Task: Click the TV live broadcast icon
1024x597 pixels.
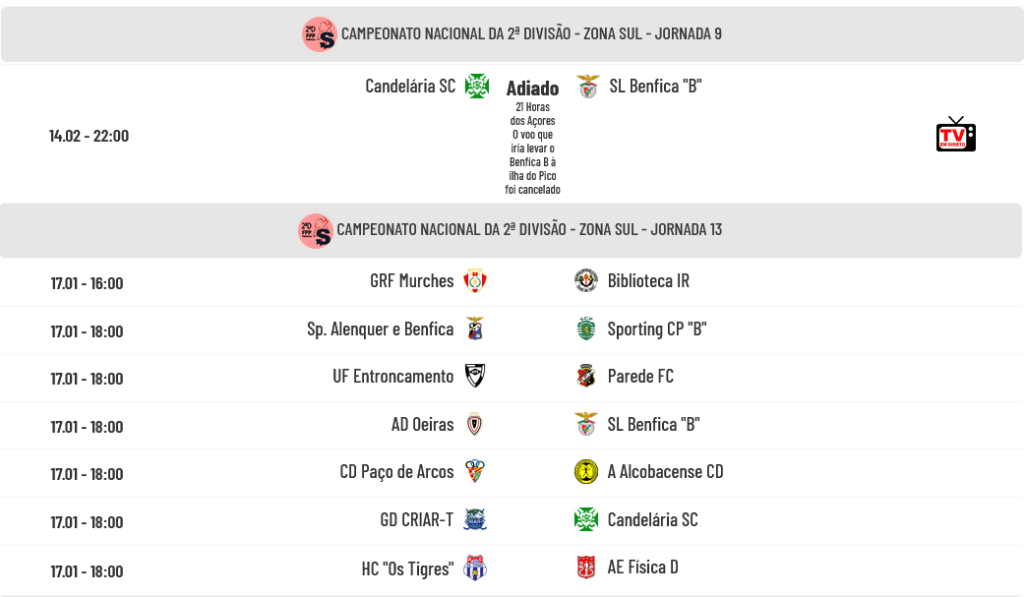Action: [x=955, y=134]
